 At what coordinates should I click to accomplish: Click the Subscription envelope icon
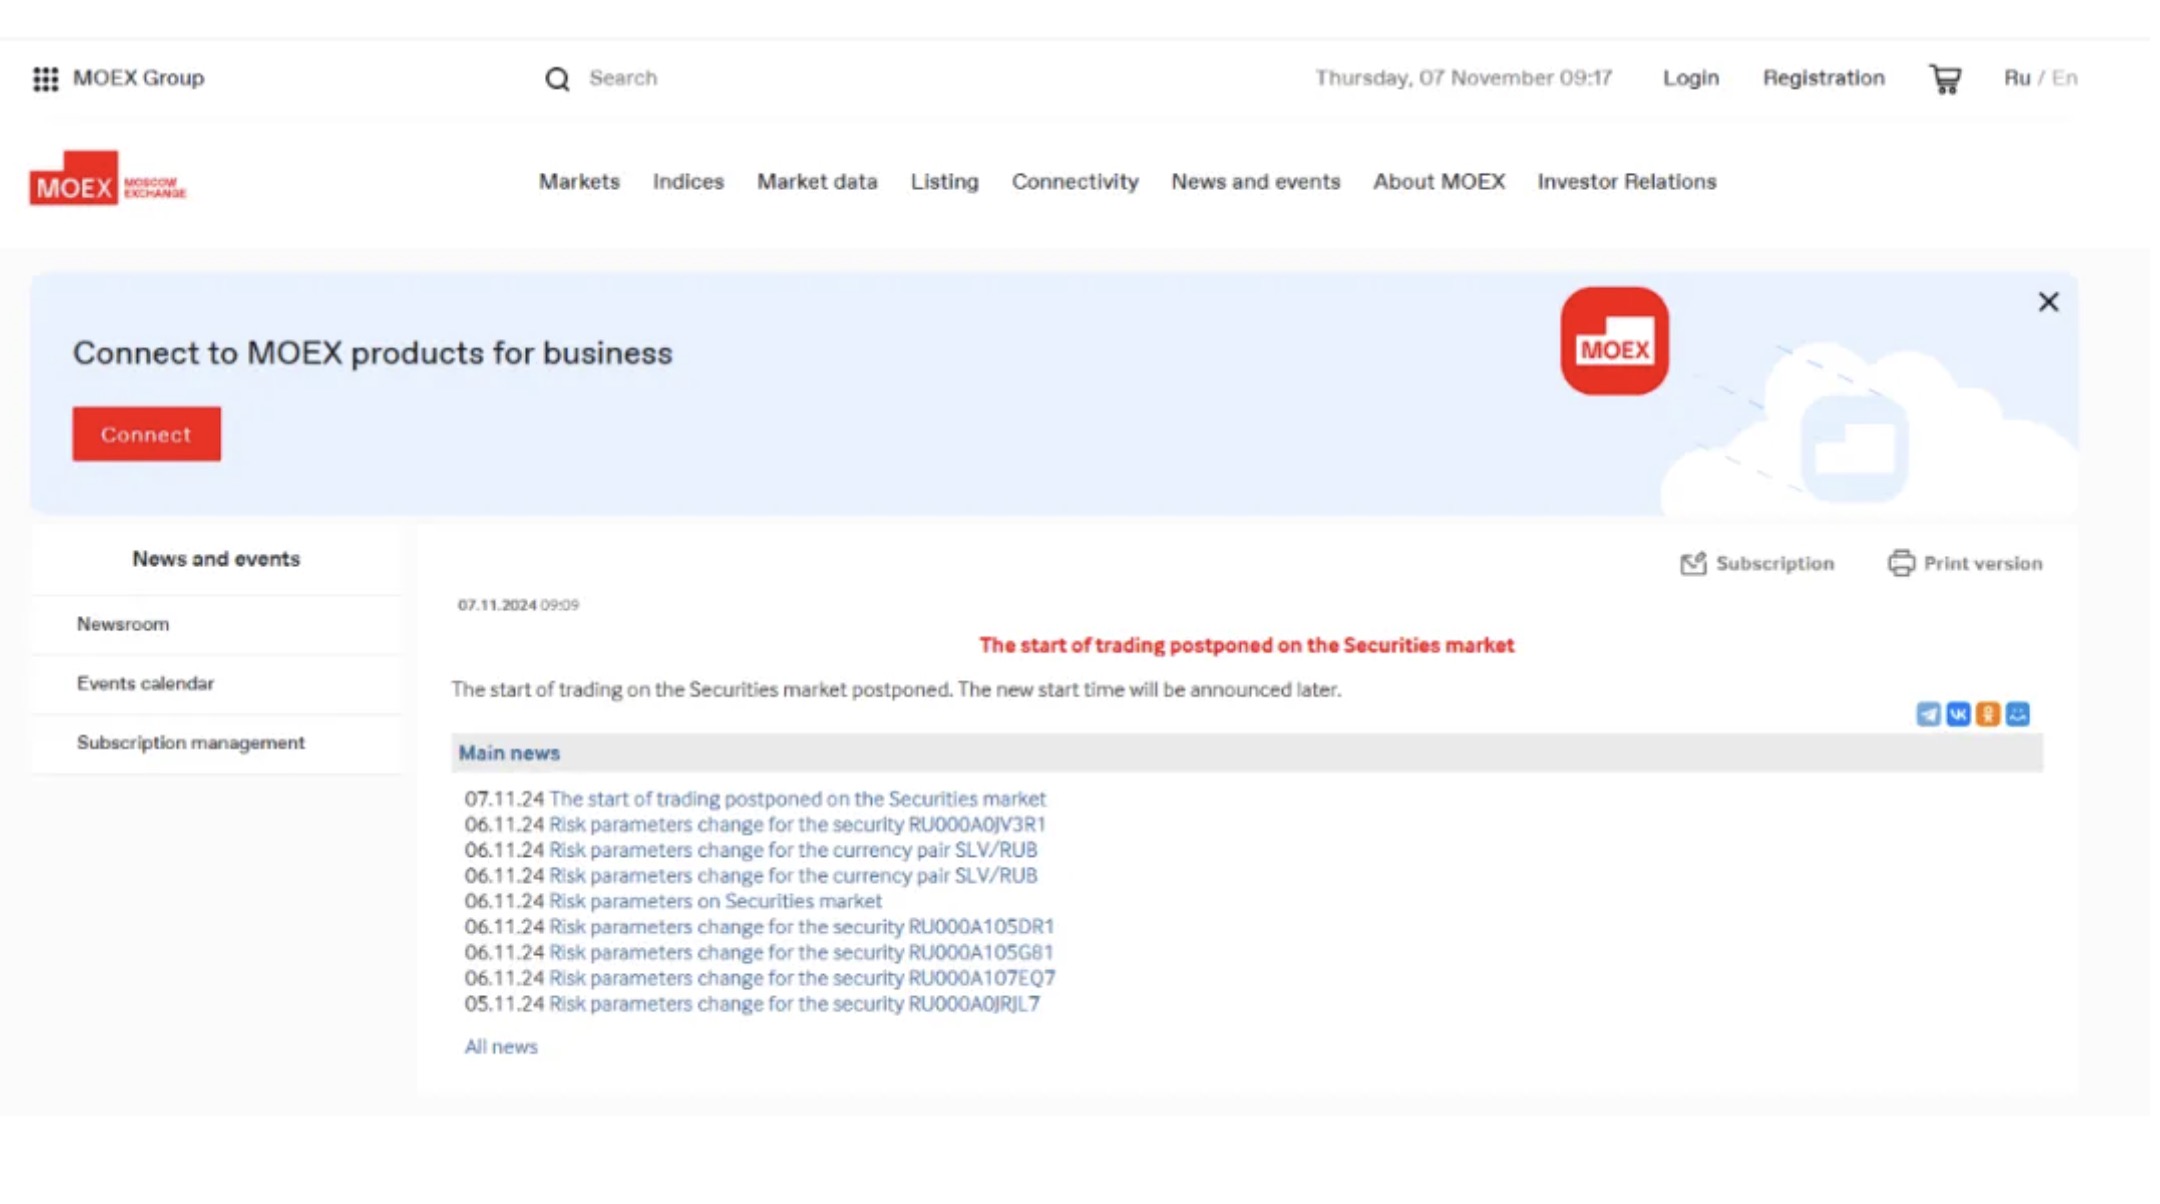coord(1693,564)
